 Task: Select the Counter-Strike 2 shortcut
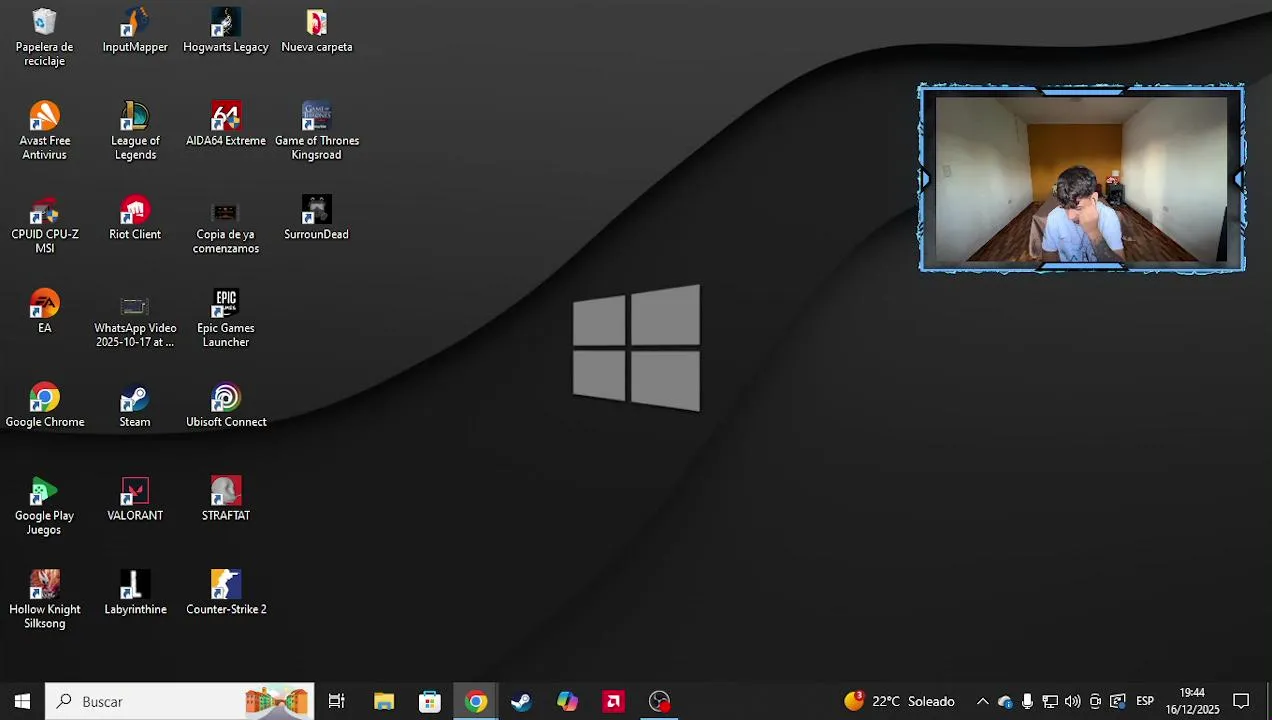226,593
